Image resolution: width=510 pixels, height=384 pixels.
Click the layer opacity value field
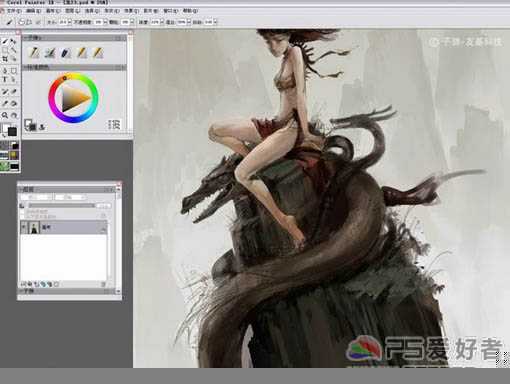click(104, 206)
